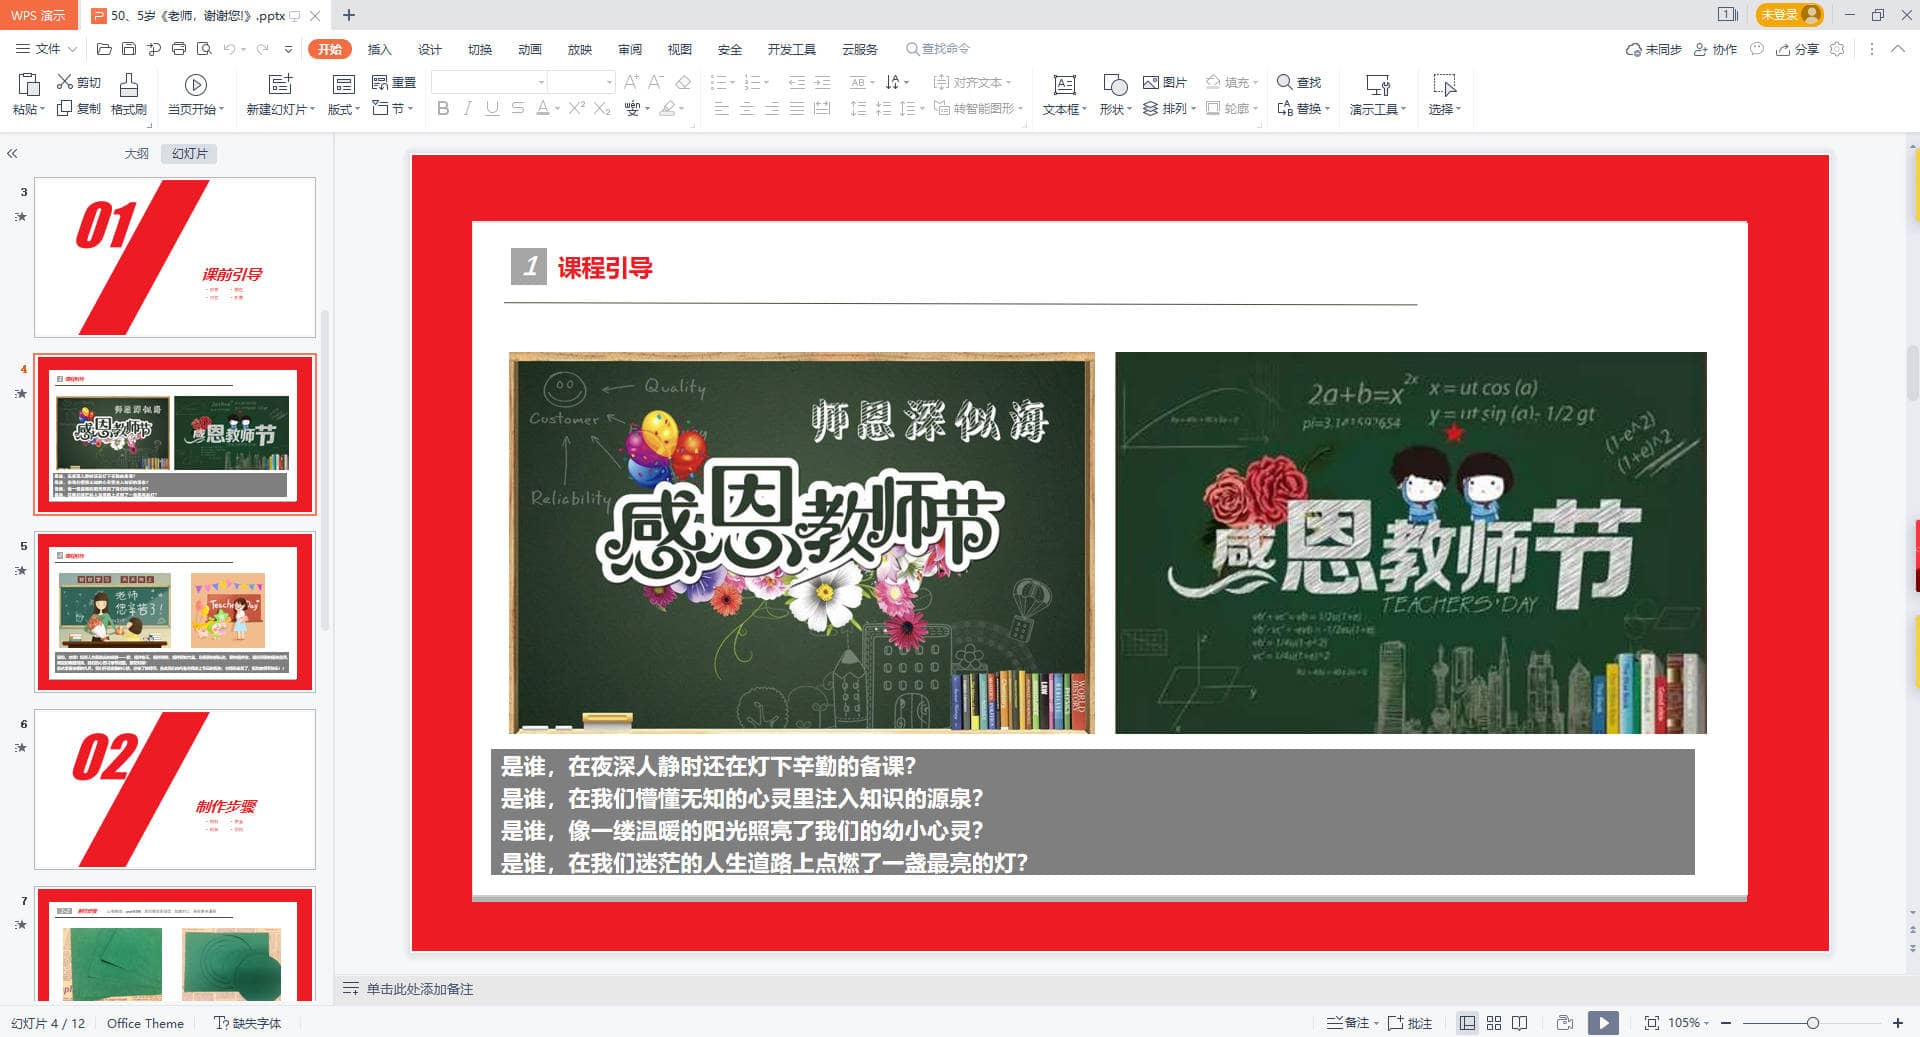Click 单击此处添加备注 notes area

[x=419, y=989]
